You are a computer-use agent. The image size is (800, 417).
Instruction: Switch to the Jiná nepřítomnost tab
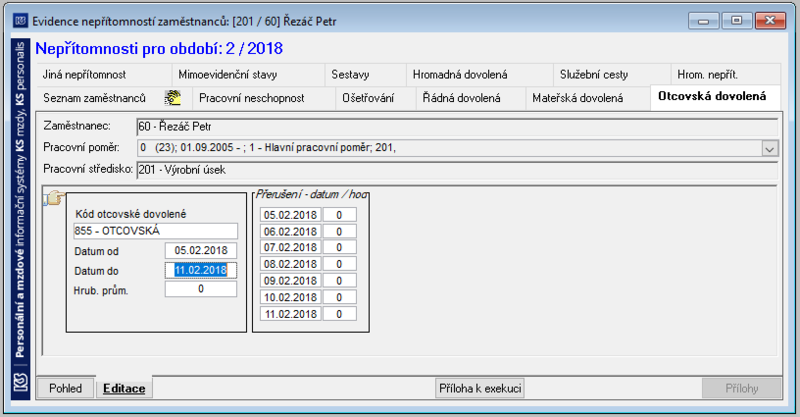(104, 75)
